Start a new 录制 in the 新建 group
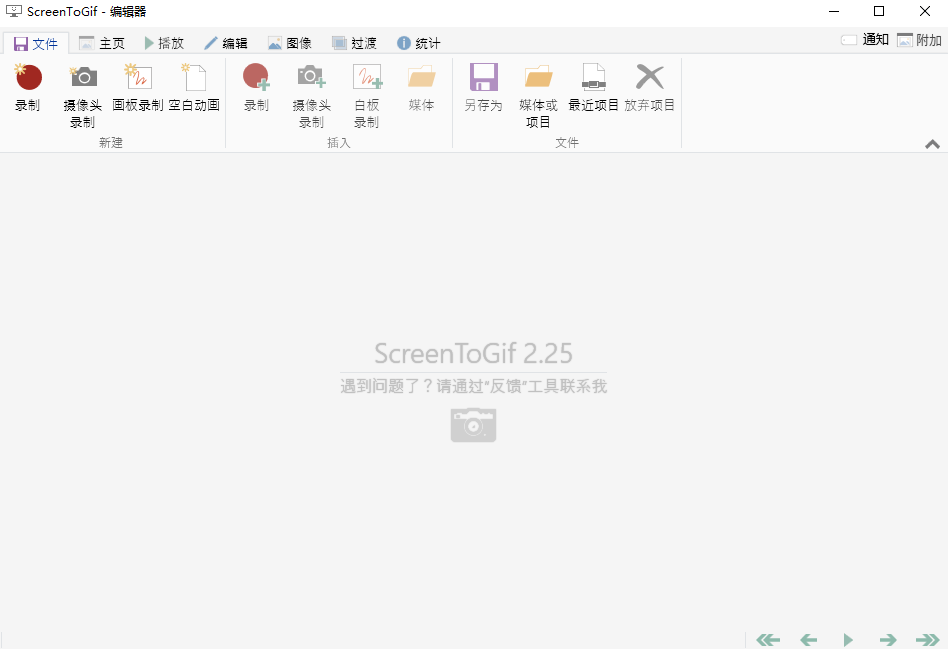The height and width of the screenshot is (649, 948). point(28,88)
